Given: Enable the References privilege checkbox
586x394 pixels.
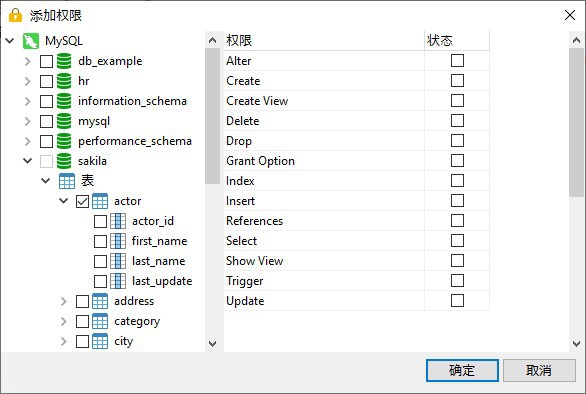Looking at the screenshot, I should tap(457, 221).
